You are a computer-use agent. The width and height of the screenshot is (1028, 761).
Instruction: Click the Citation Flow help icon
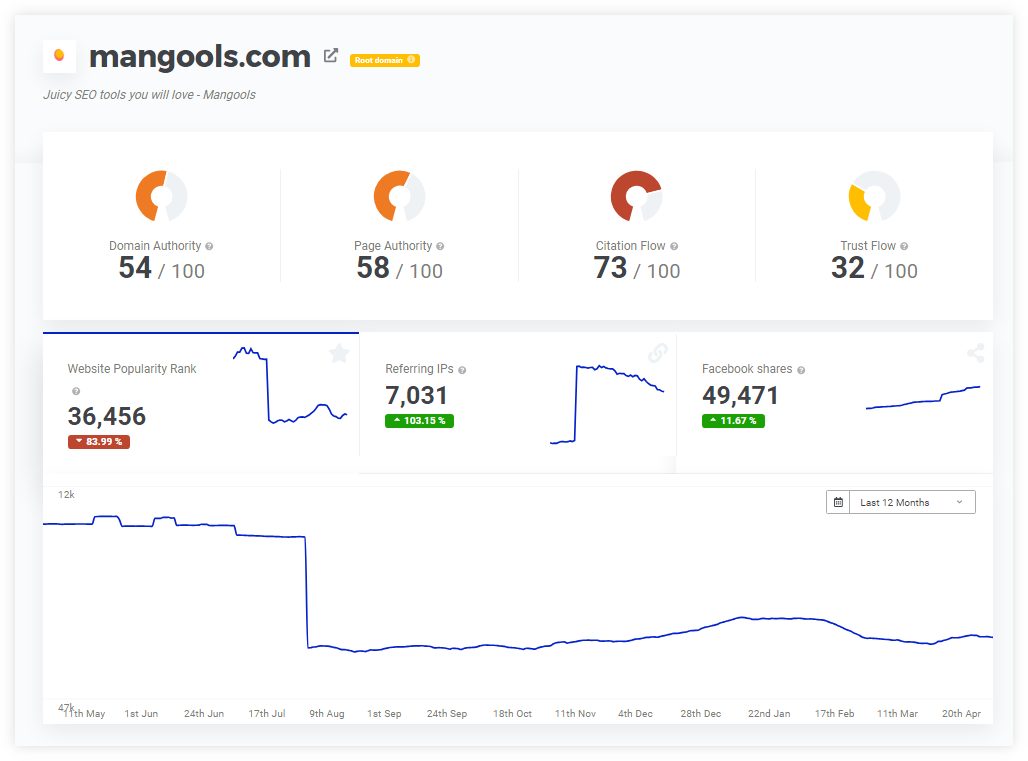point(674,246)
